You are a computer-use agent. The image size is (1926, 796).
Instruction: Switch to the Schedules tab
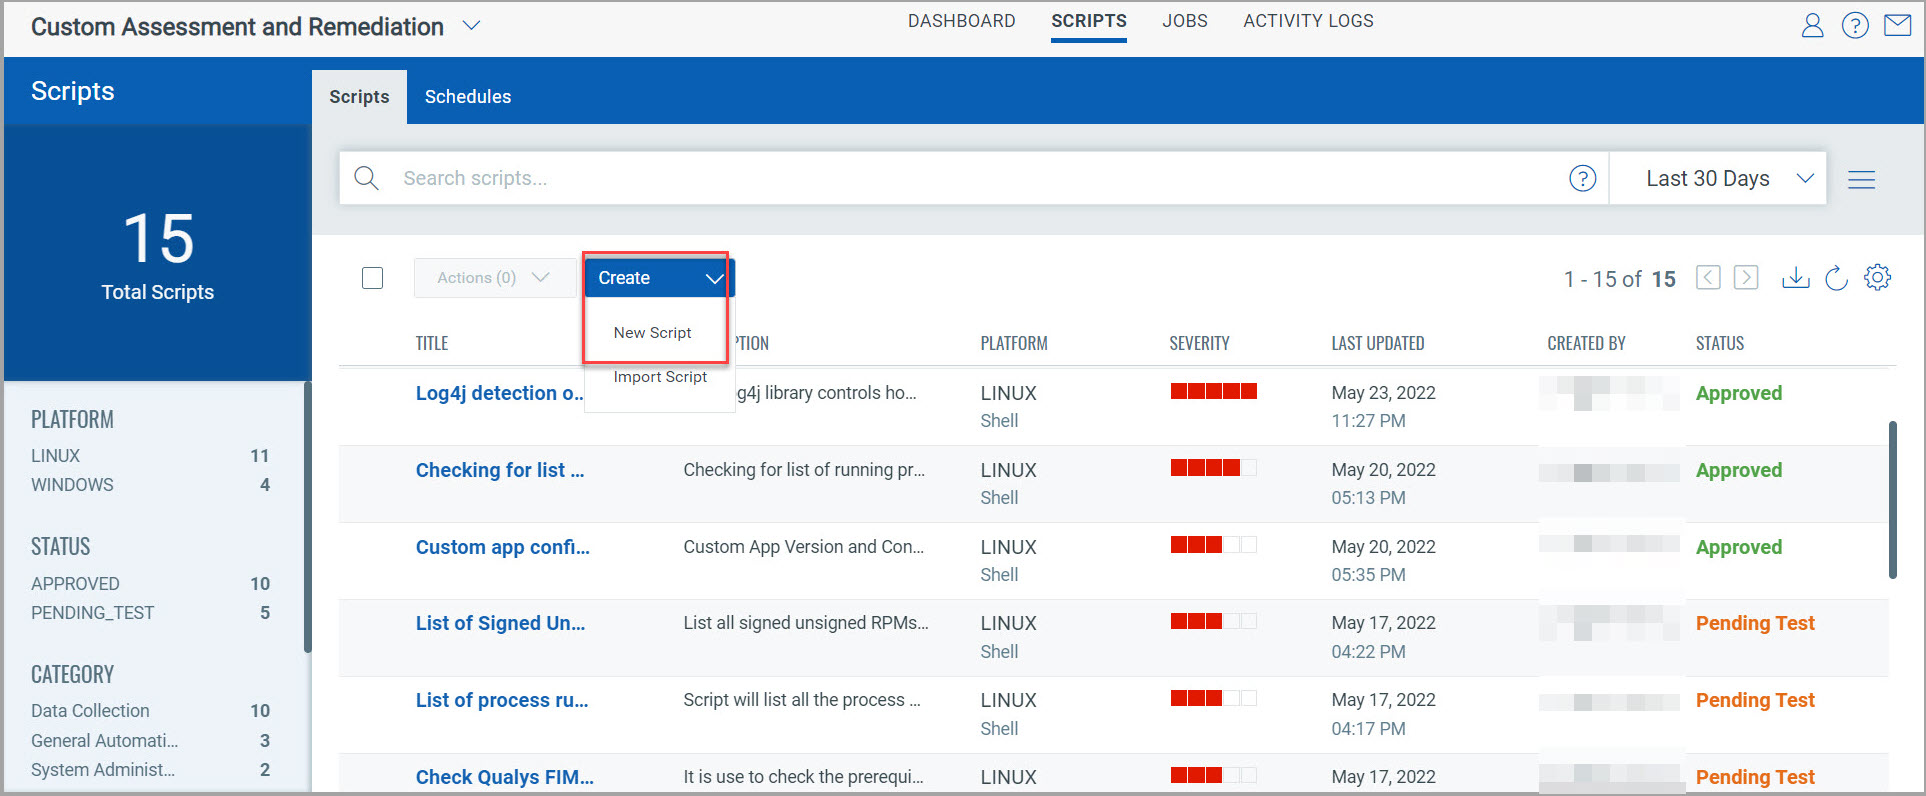467,97
